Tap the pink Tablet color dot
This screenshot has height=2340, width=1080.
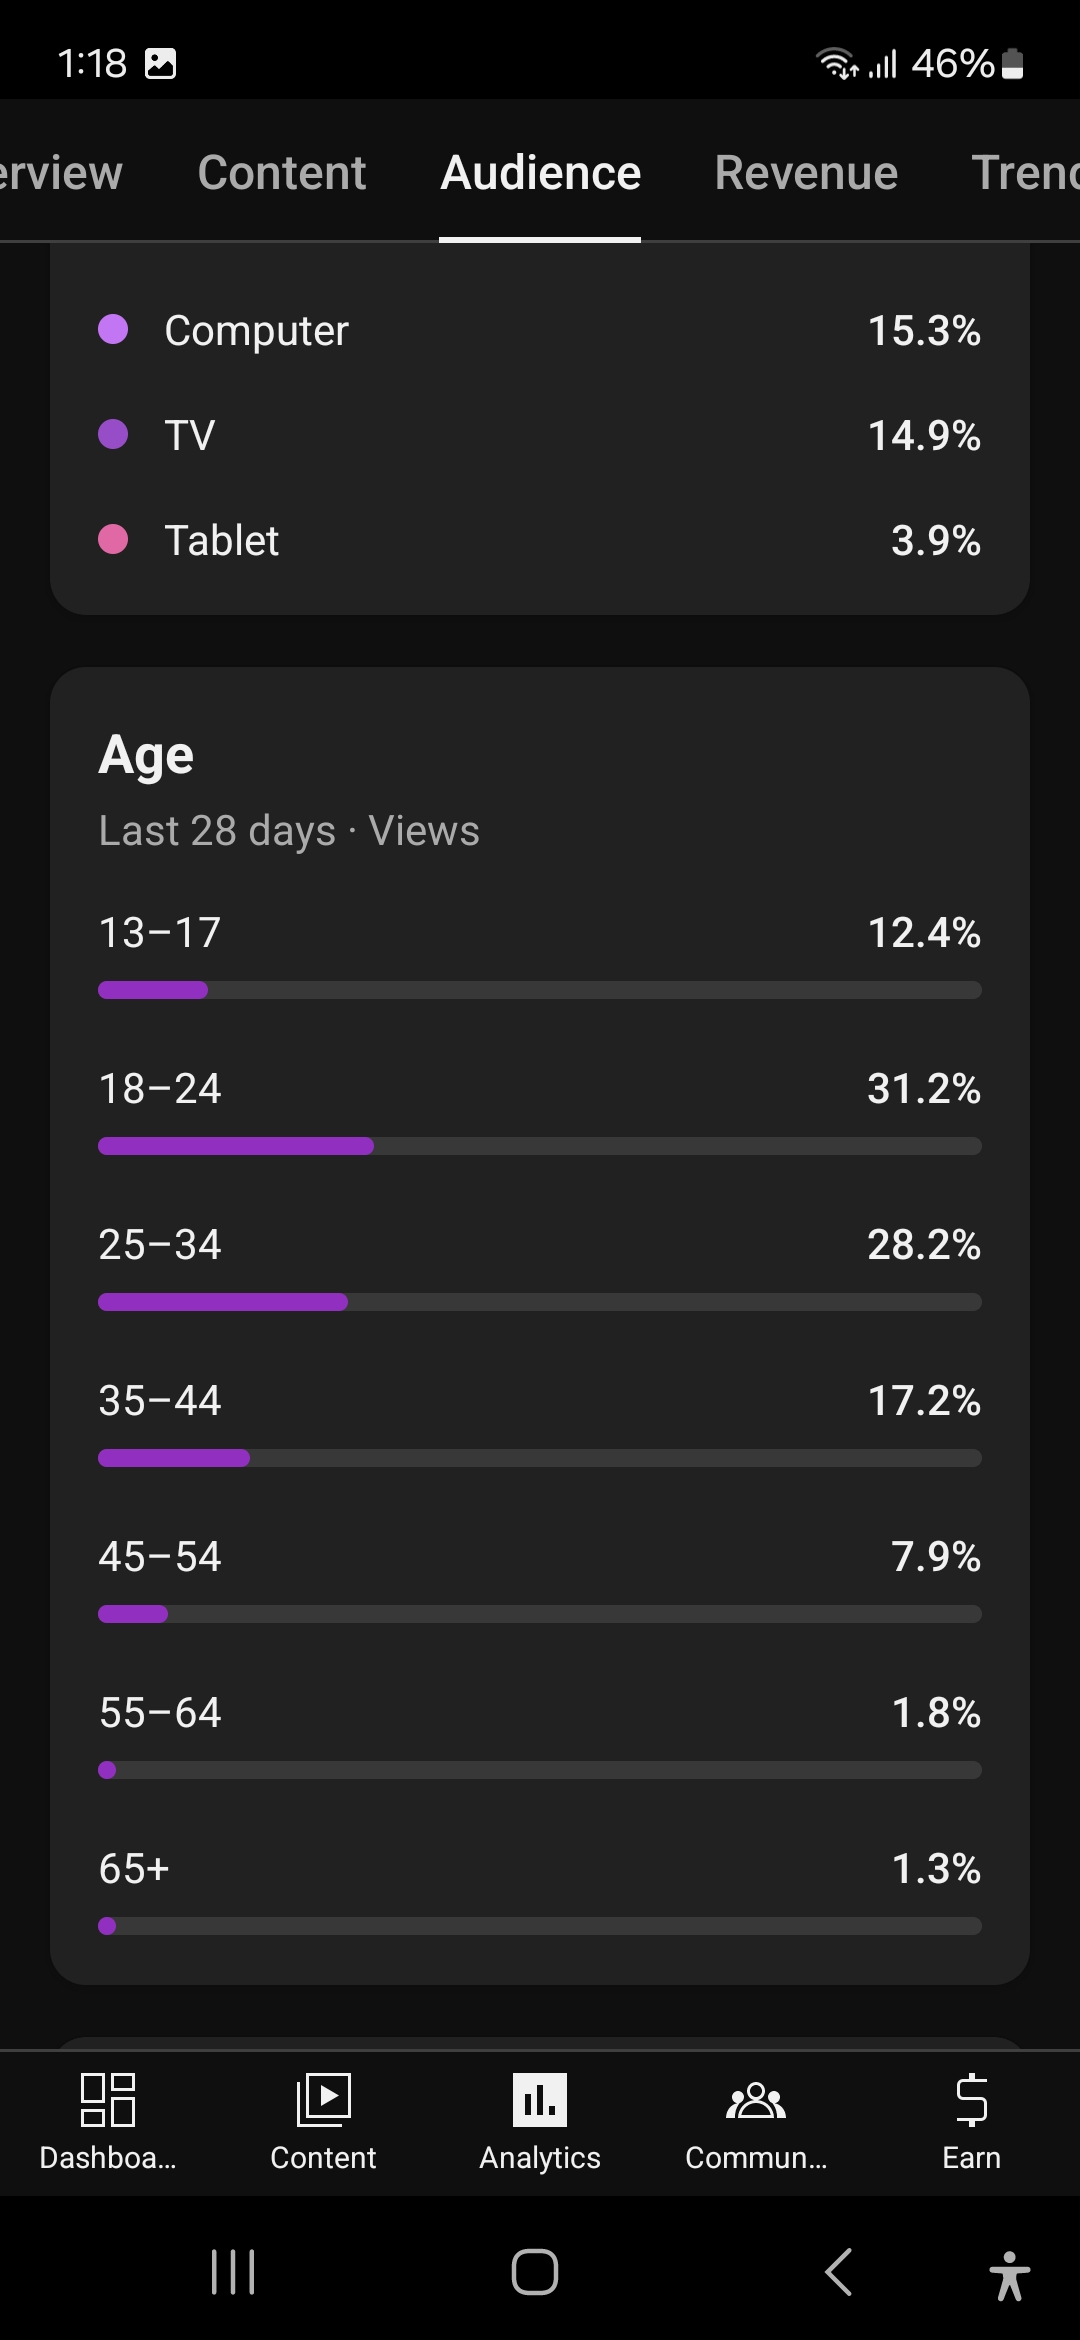click(113, 539)
